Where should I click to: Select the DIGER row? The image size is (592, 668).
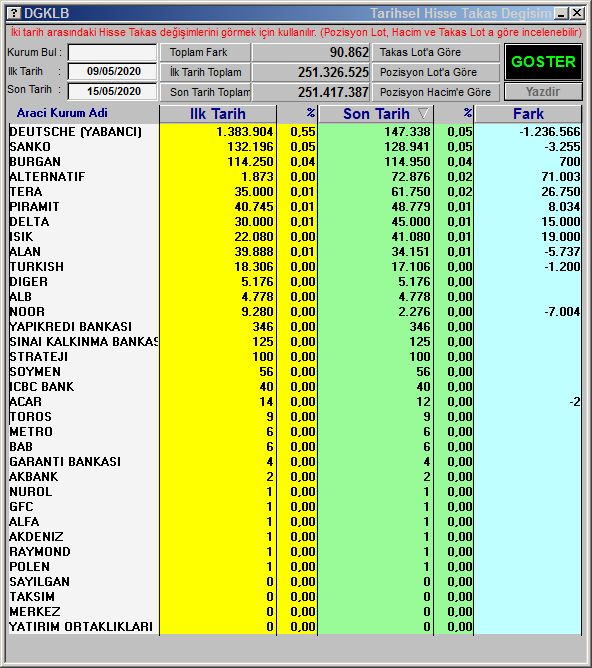[295, 282]
